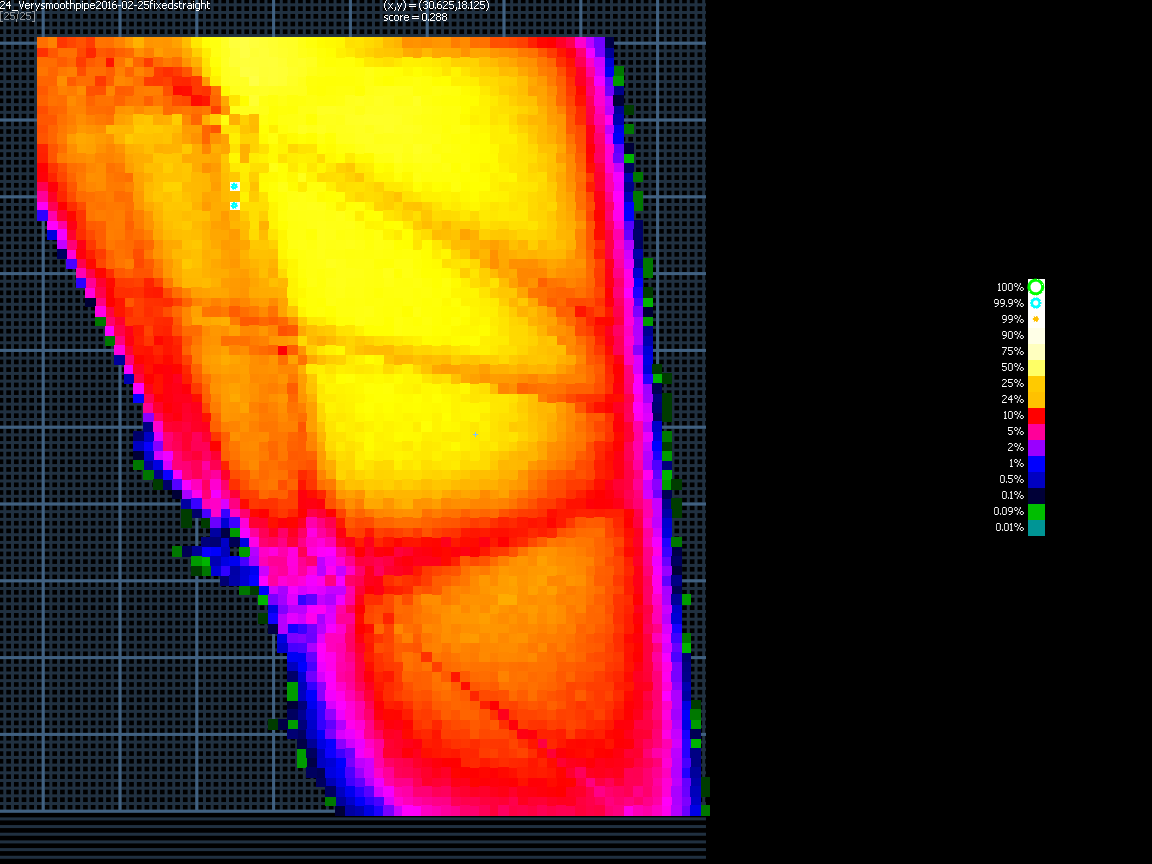Select the red 10% legend swatch
The width and height of the screenshot is (1152, 864).
click(x=1036, y=415)
